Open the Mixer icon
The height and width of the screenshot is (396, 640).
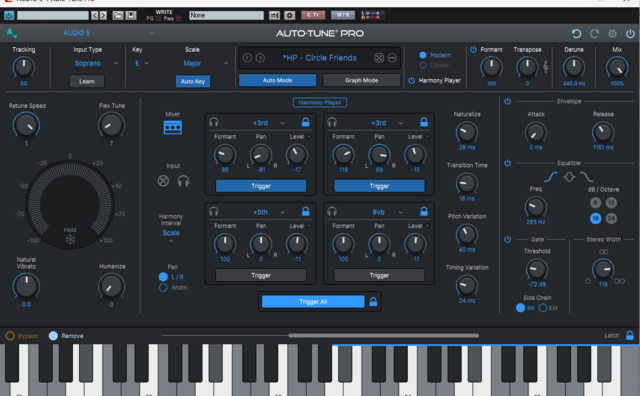pos(173,127)
